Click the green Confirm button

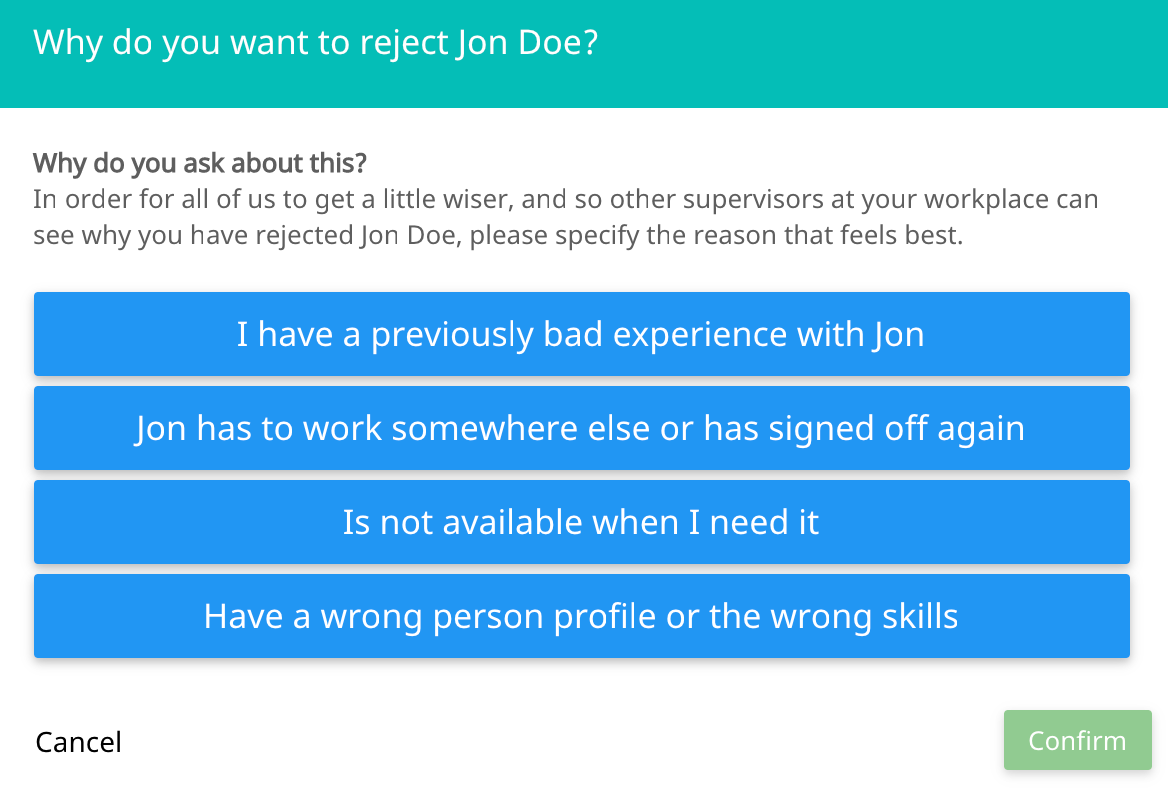pyautogui.click(x=1077, y=740)
